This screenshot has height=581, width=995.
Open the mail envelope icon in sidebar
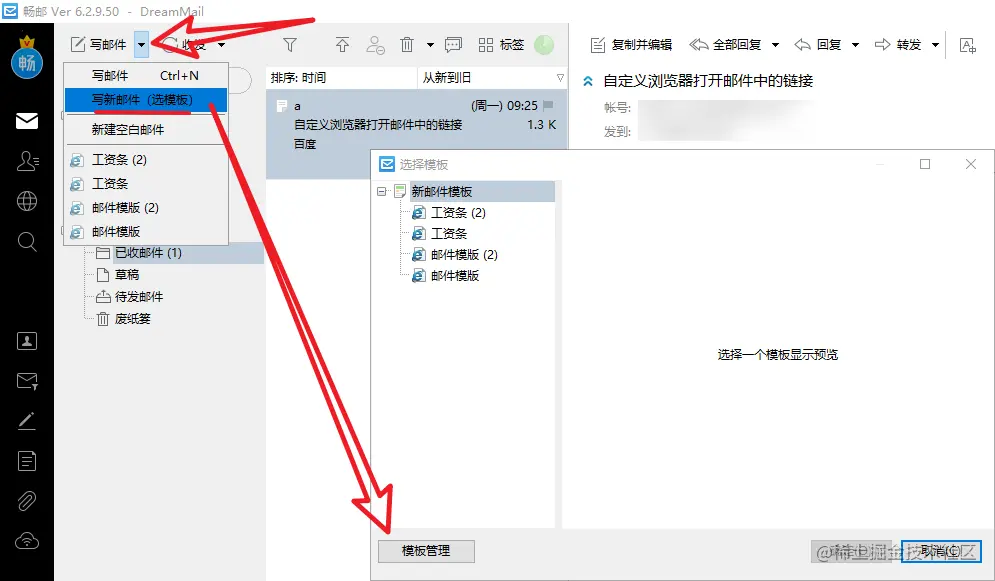point(27,121)
